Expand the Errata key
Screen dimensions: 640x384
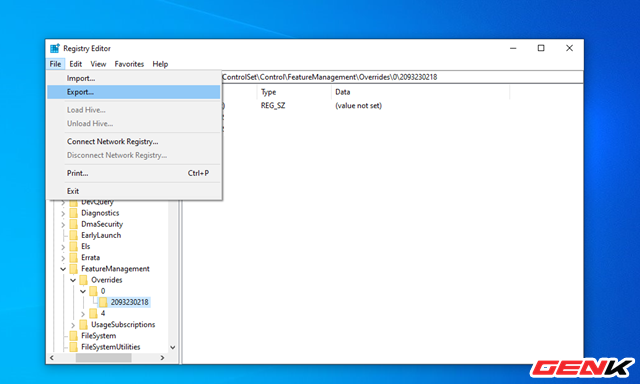[x=63, y=258]
